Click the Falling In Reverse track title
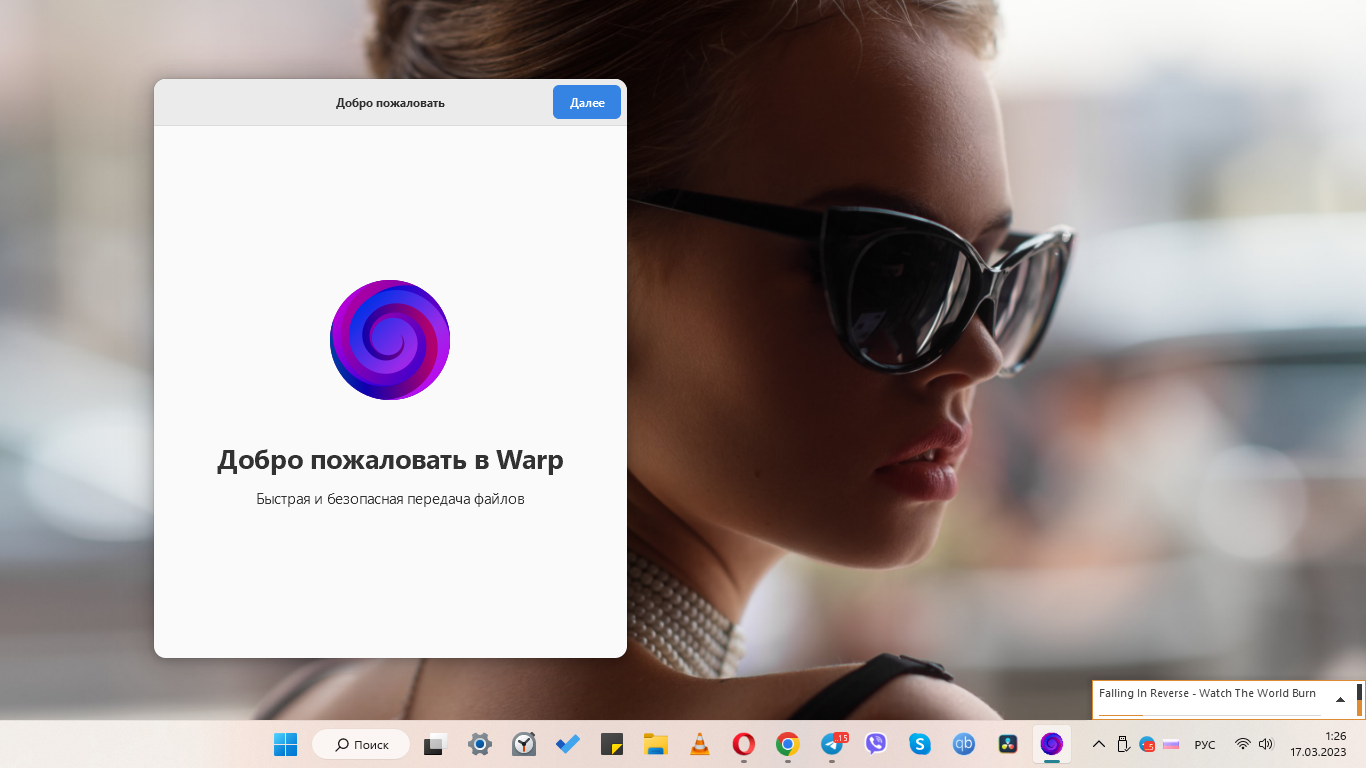The width and height of the screenshot is (1366, 768). click(1207, 693)
